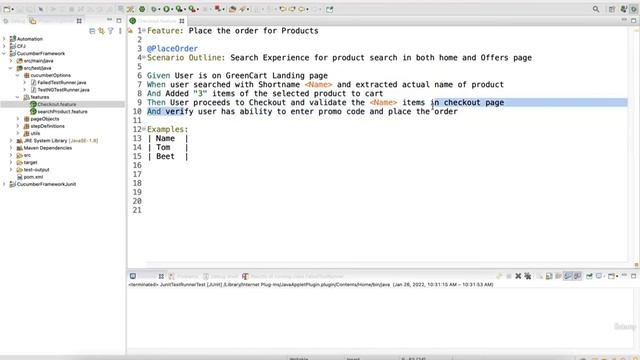Click the New file toolbar icon
The width and height of the screenshot is (640, 360).
pyautogui.click(x=7, y=9)
